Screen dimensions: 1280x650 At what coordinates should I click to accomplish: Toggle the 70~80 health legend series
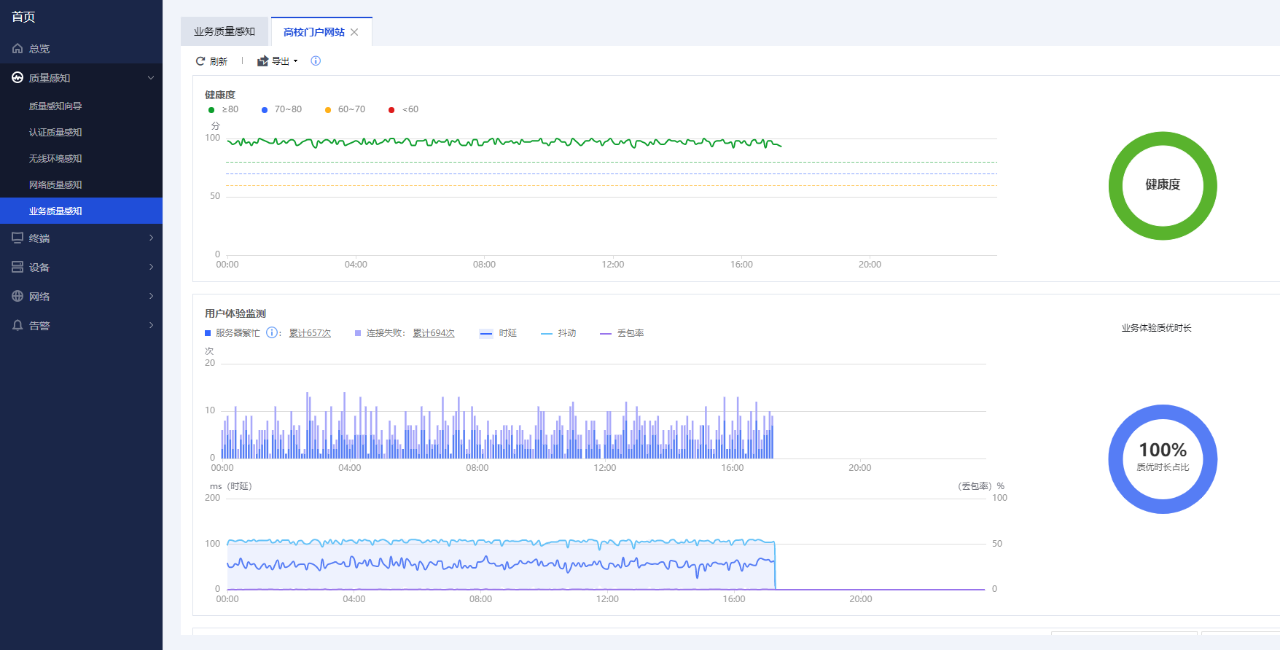pos(281,109)
